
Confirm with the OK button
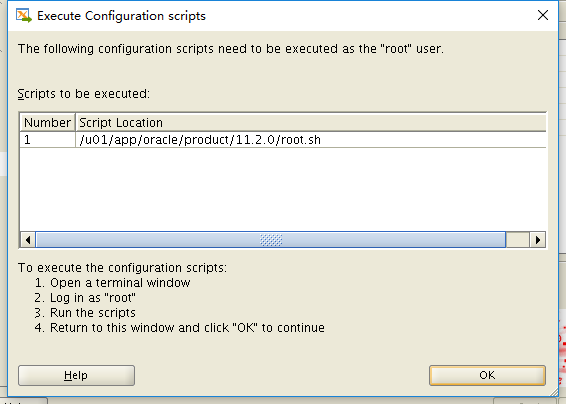[487, 375]
